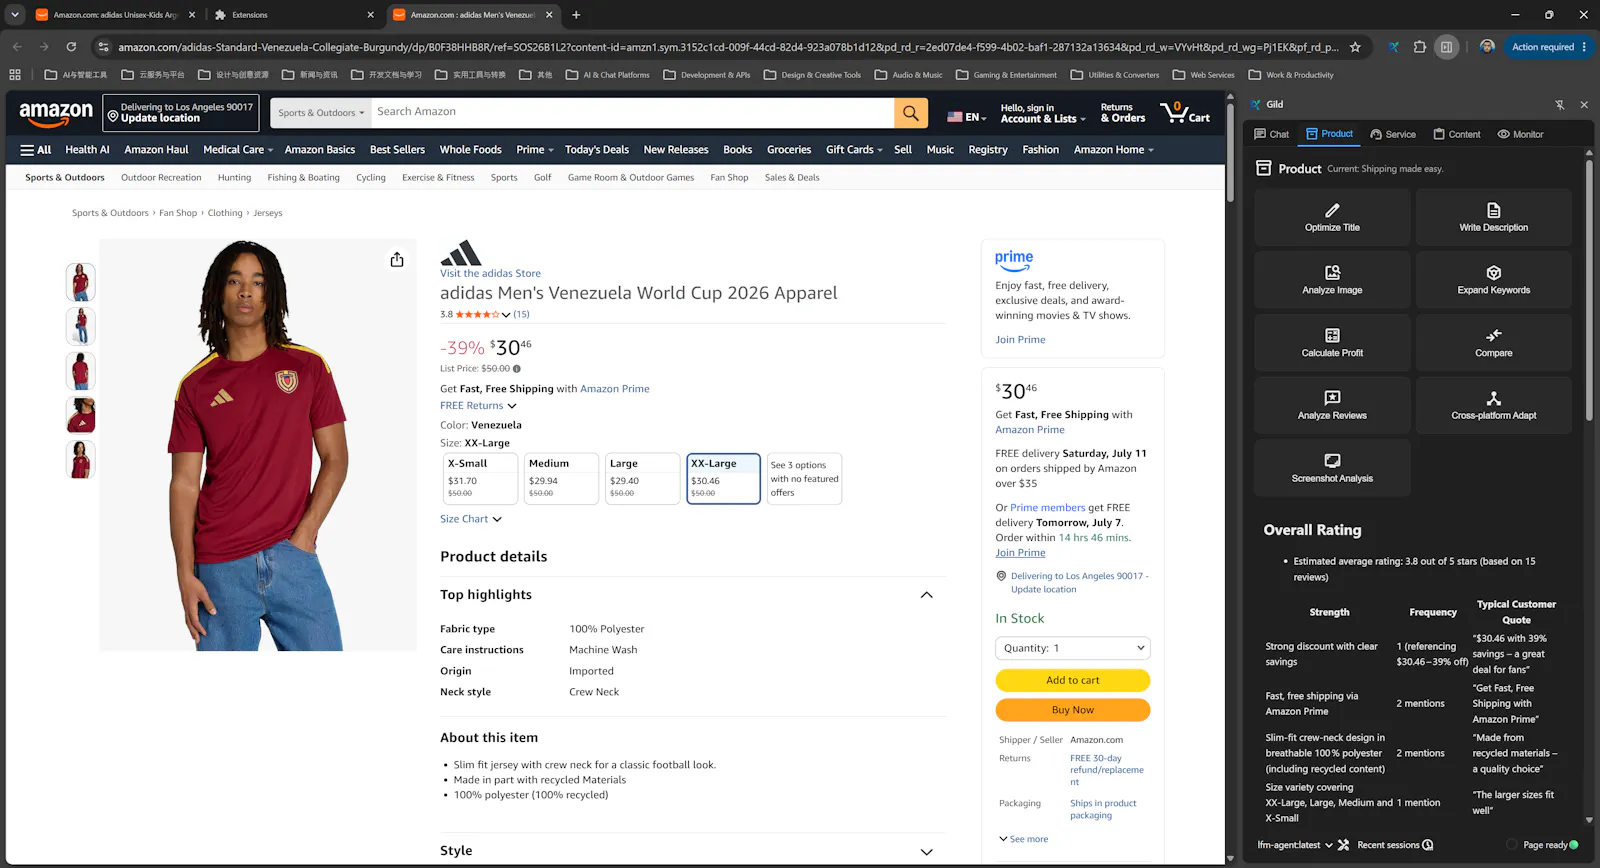This screenshot has height=868, width=1600.
Task: Toggle the browser side panel icon
Action: [x=1446, y=47]
